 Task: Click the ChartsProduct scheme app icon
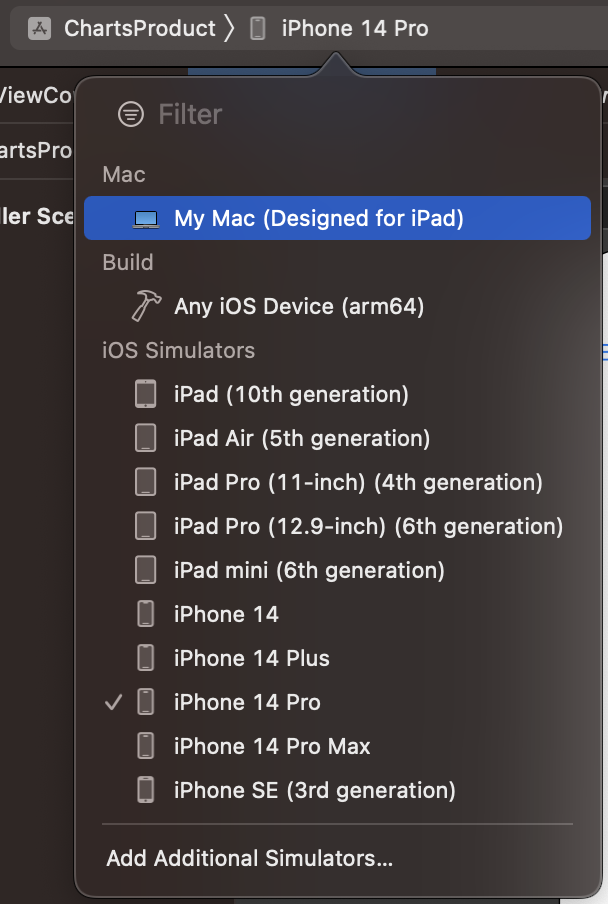(39, 28)
